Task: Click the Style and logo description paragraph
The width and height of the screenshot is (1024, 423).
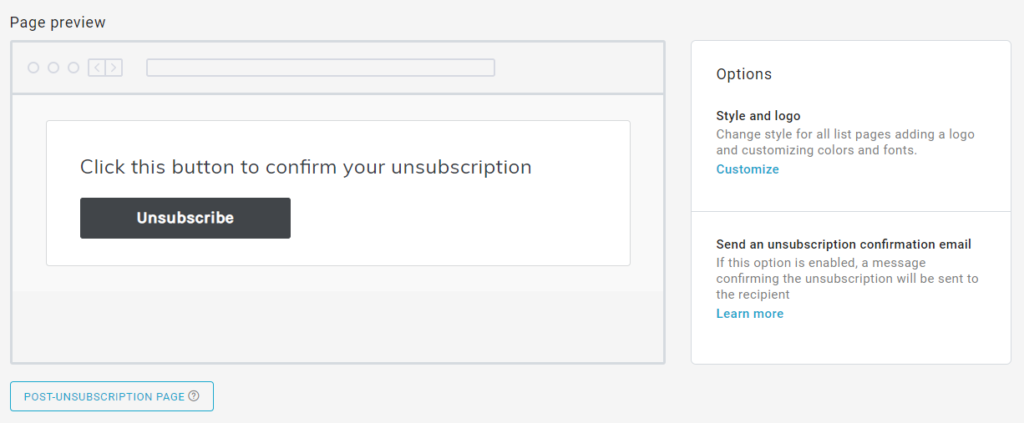Action: [845, 142]
